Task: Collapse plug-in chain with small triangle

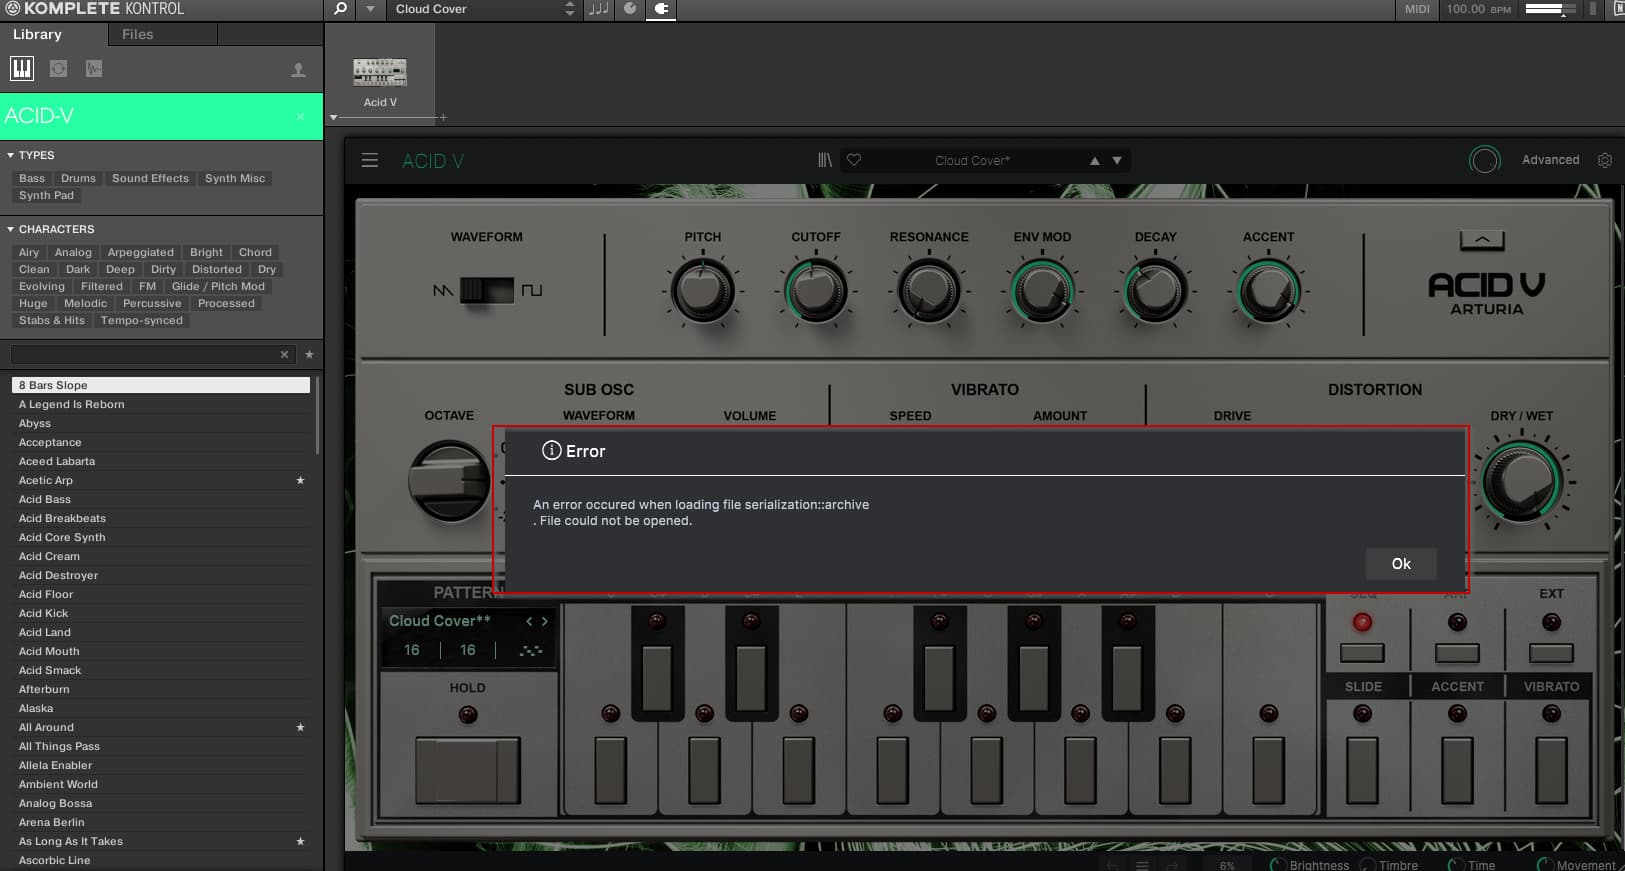Action: click(333, 118)
